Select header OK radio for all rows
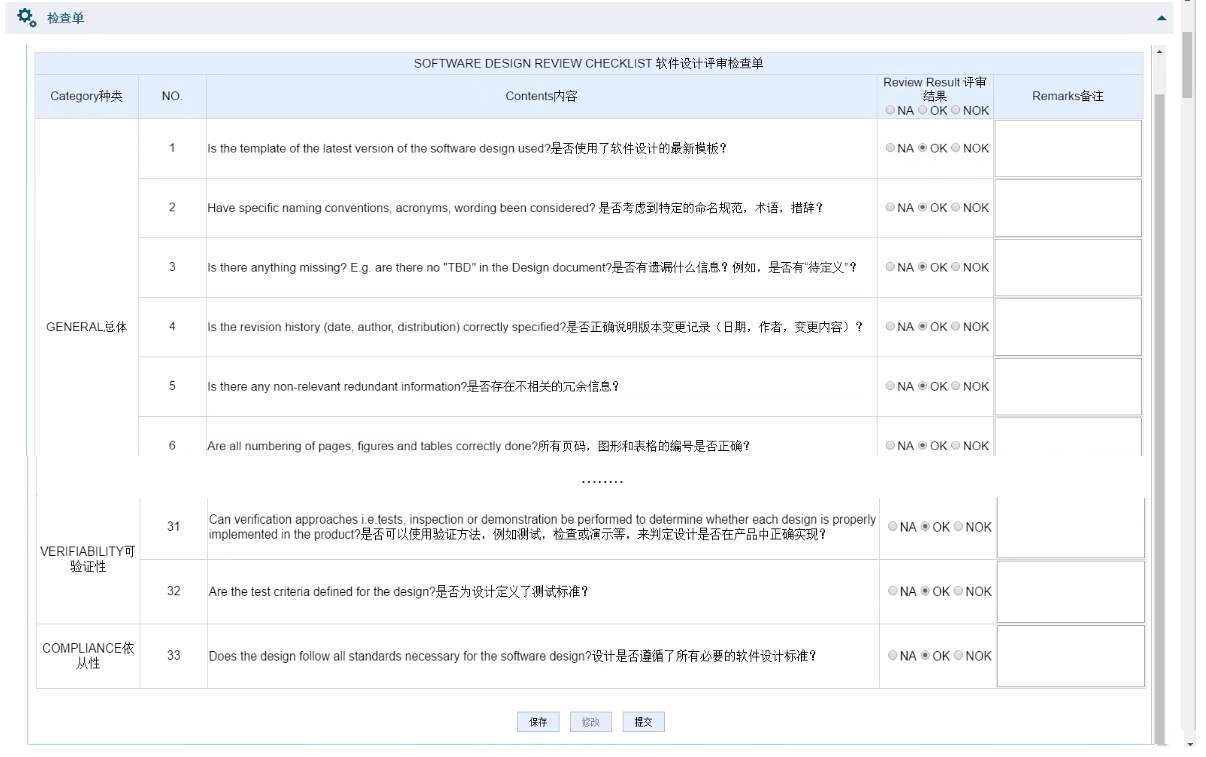 click(x=923, y=111)
